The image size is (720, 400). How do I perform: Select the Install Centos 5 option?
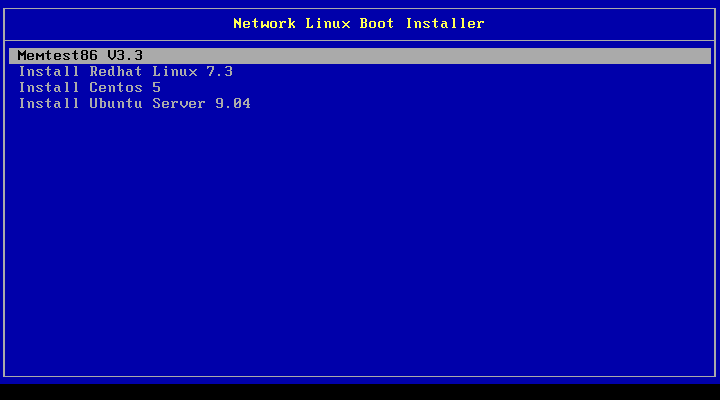tap(90, 88)
